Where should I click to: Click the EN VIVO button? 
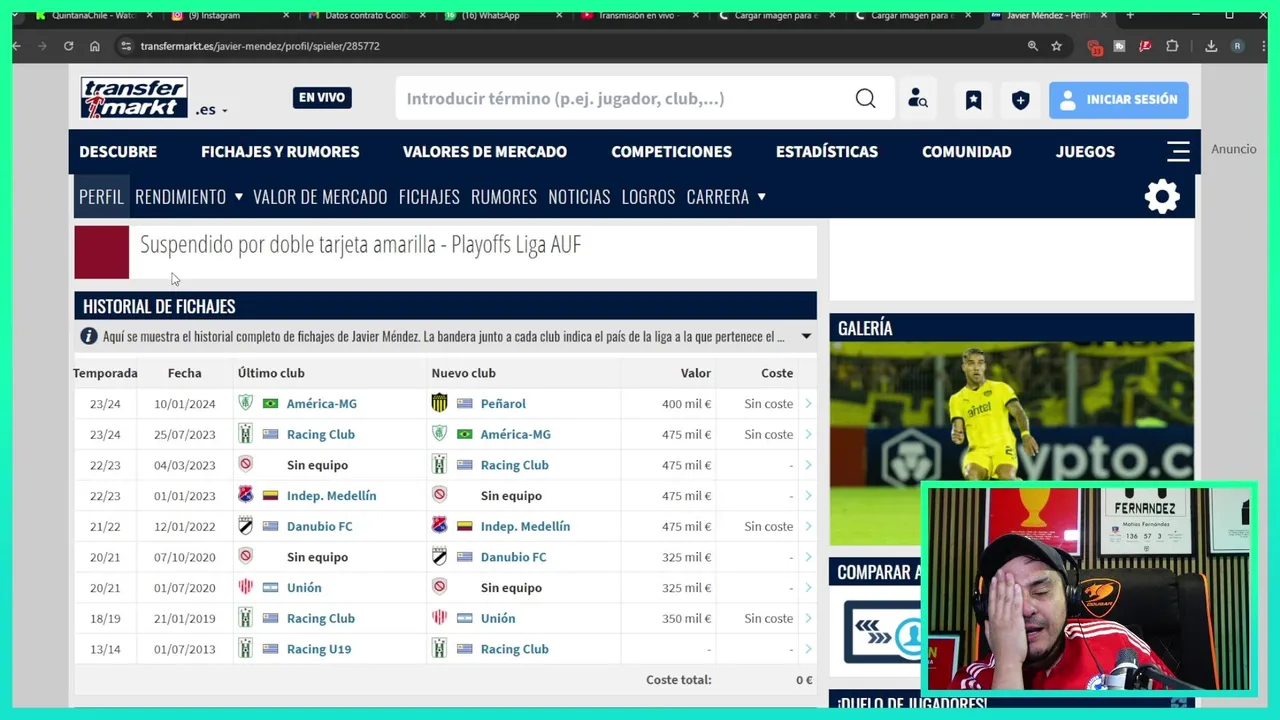[322, 97]
